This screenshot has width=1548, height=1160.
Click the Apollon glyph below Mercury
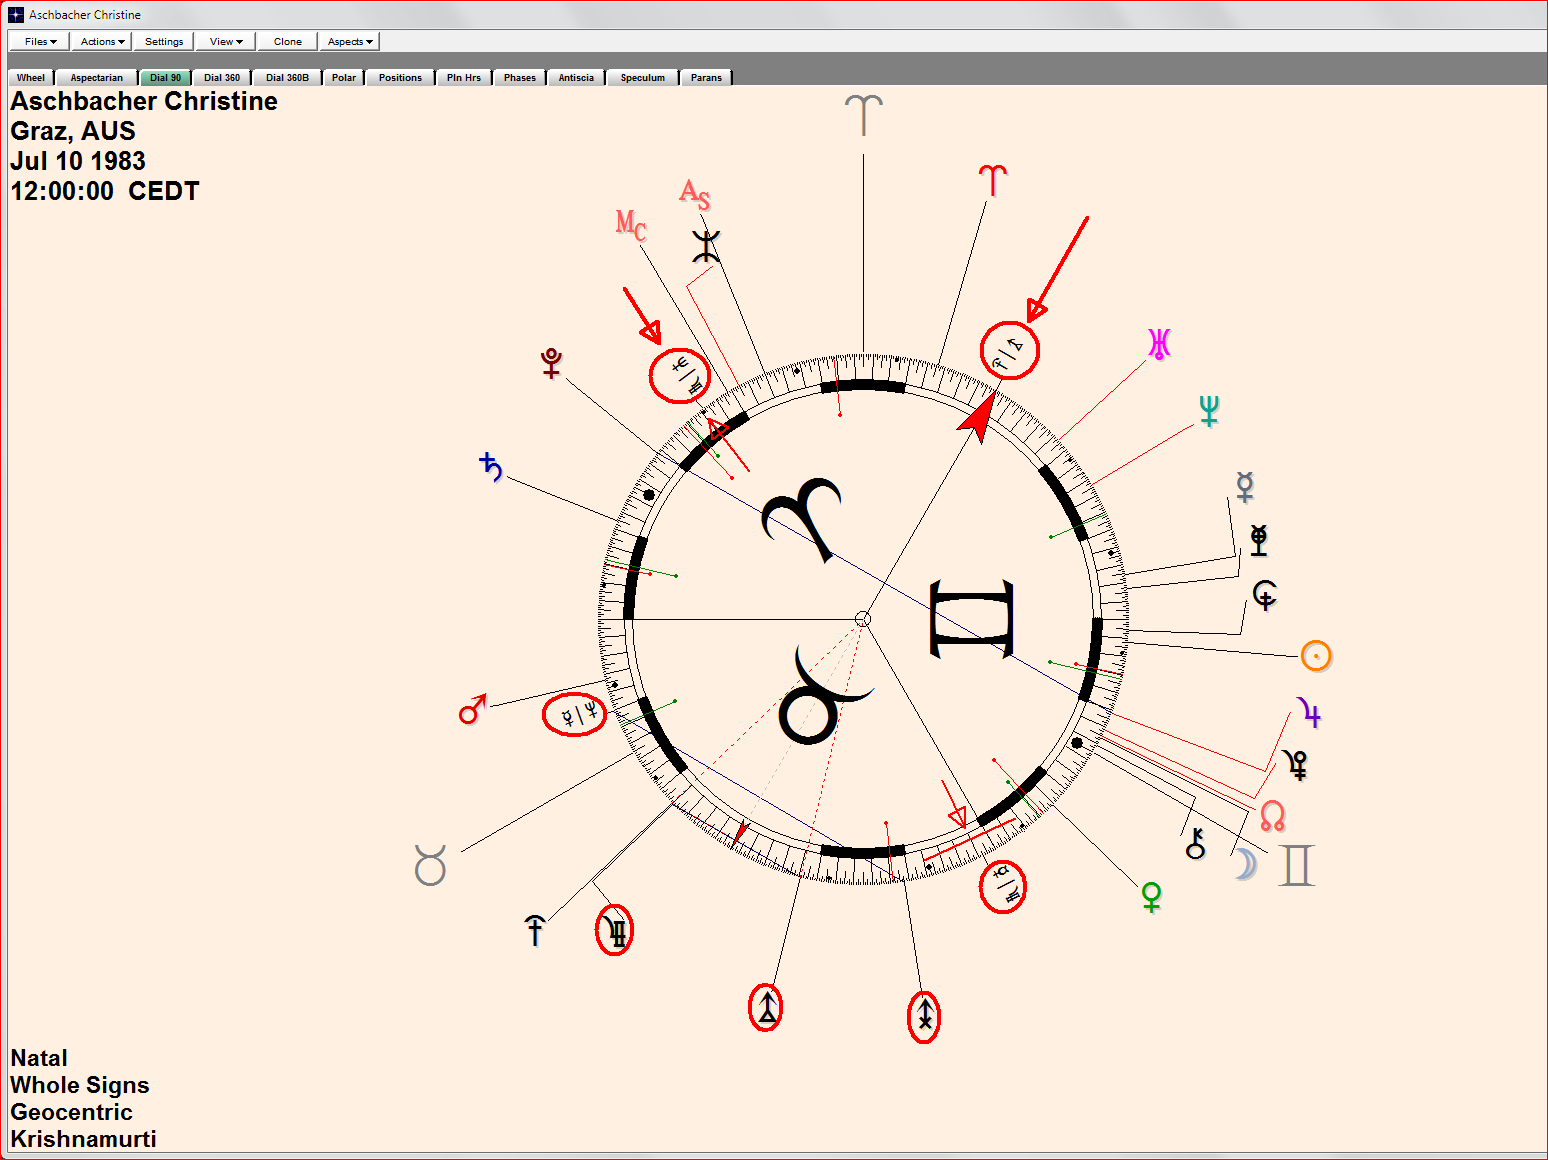[x=1258, y=540]
